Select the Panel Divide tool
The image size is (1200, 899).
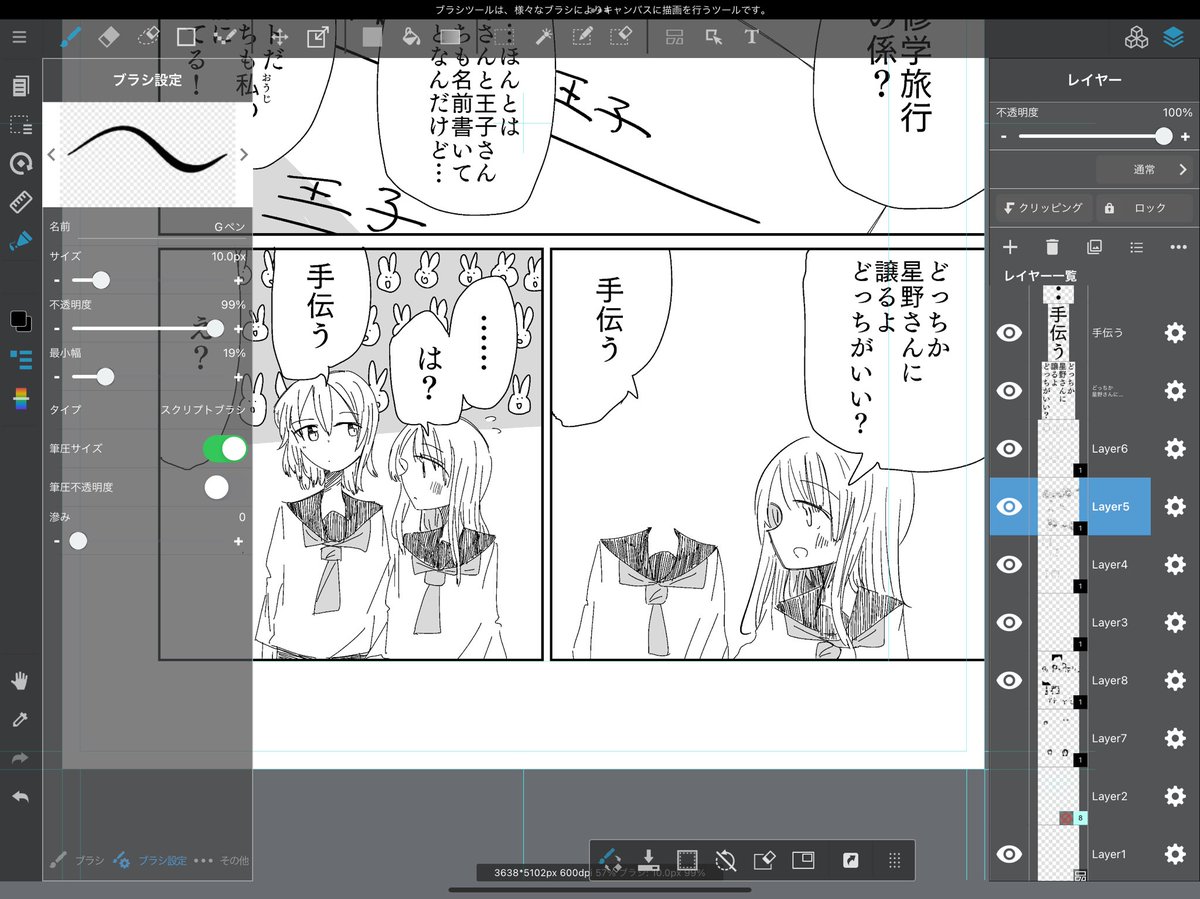coord(675,37)
